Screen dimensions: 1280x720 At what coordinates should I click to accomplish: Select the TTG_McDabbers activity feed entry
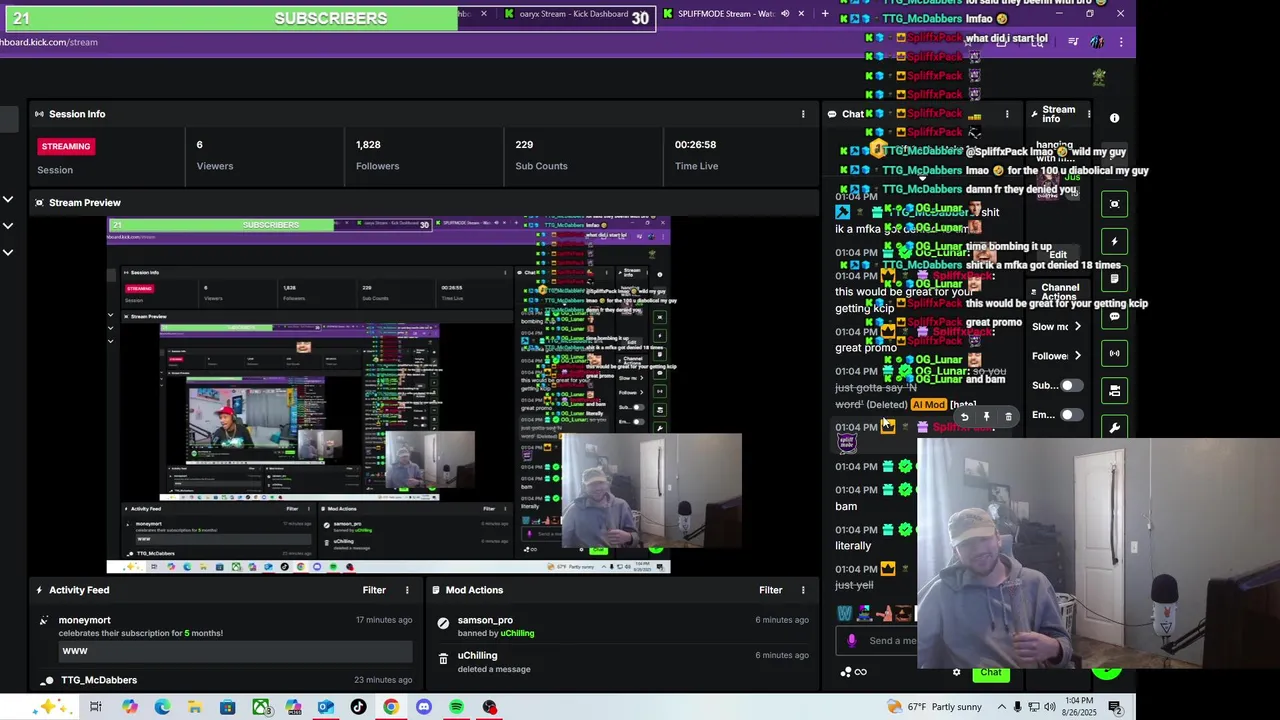[225, 680]
